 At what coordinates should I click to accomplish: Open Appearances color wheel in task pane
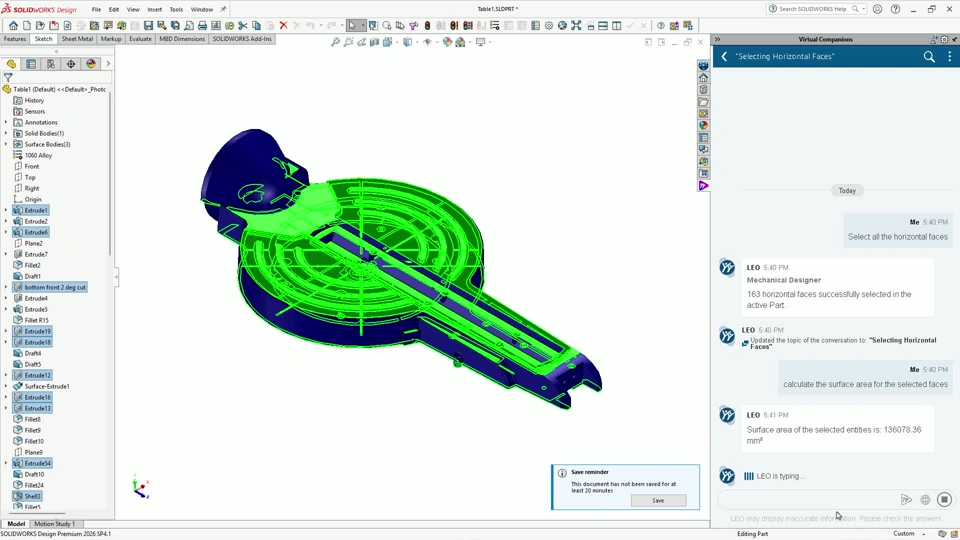click(703, 126)
